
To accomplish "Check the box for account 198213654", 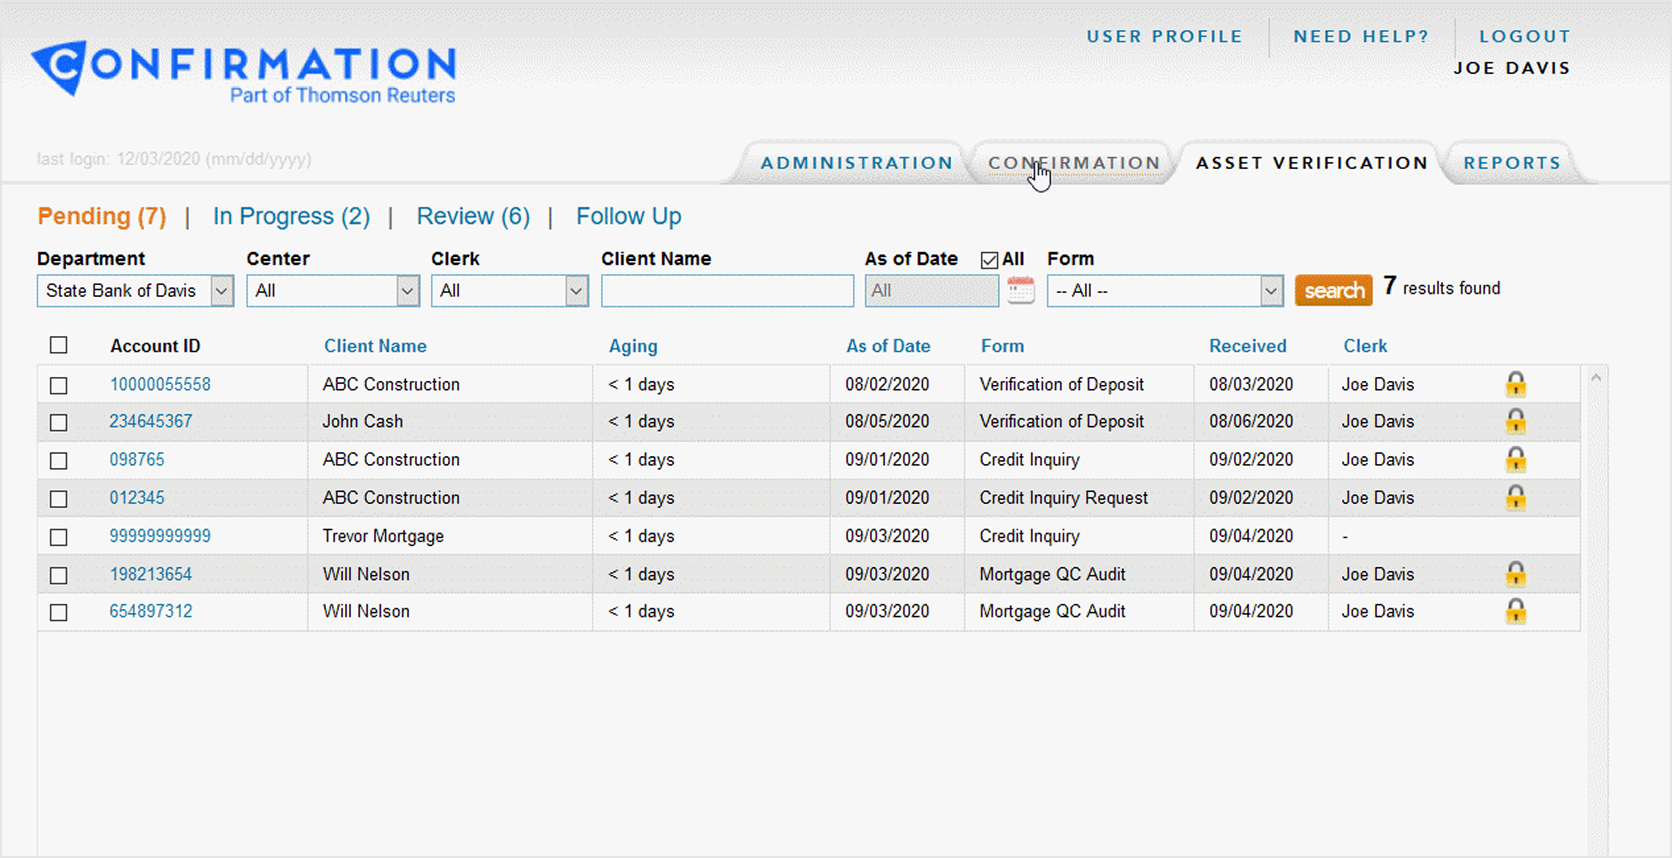I will [59, 575].
